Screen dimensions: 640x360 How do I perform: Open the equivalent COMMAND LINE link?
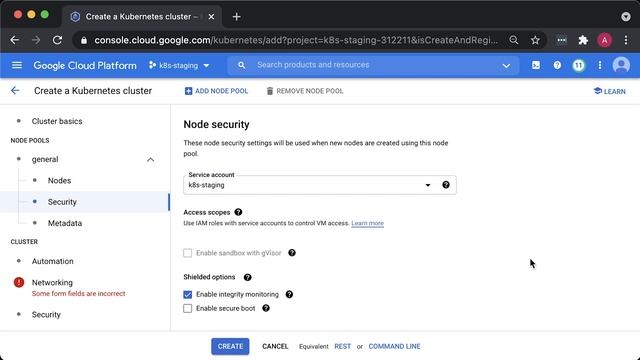pos(394,346)
